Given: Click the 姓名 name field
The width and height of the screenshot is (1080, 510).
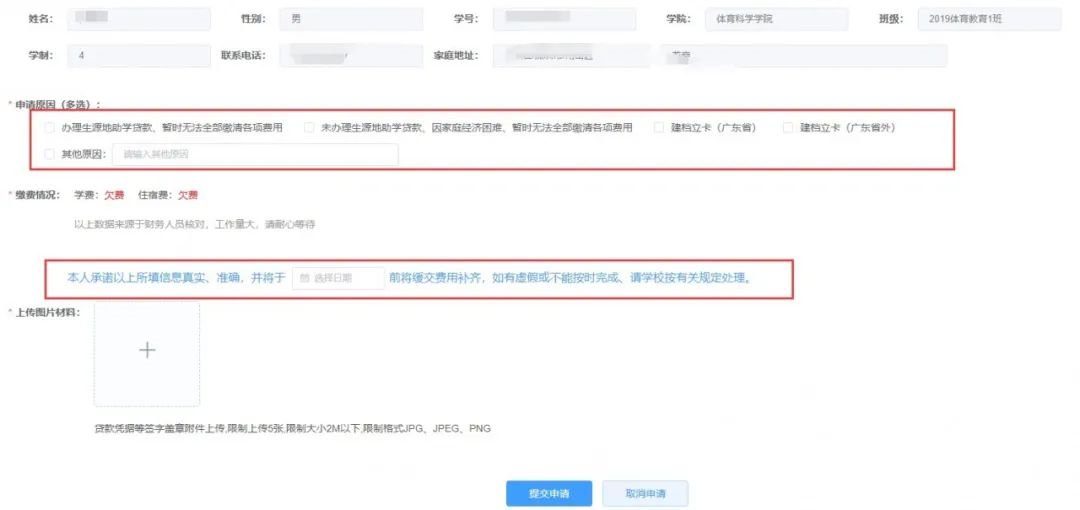Looking at the screenshot, I should click(138, 19).
